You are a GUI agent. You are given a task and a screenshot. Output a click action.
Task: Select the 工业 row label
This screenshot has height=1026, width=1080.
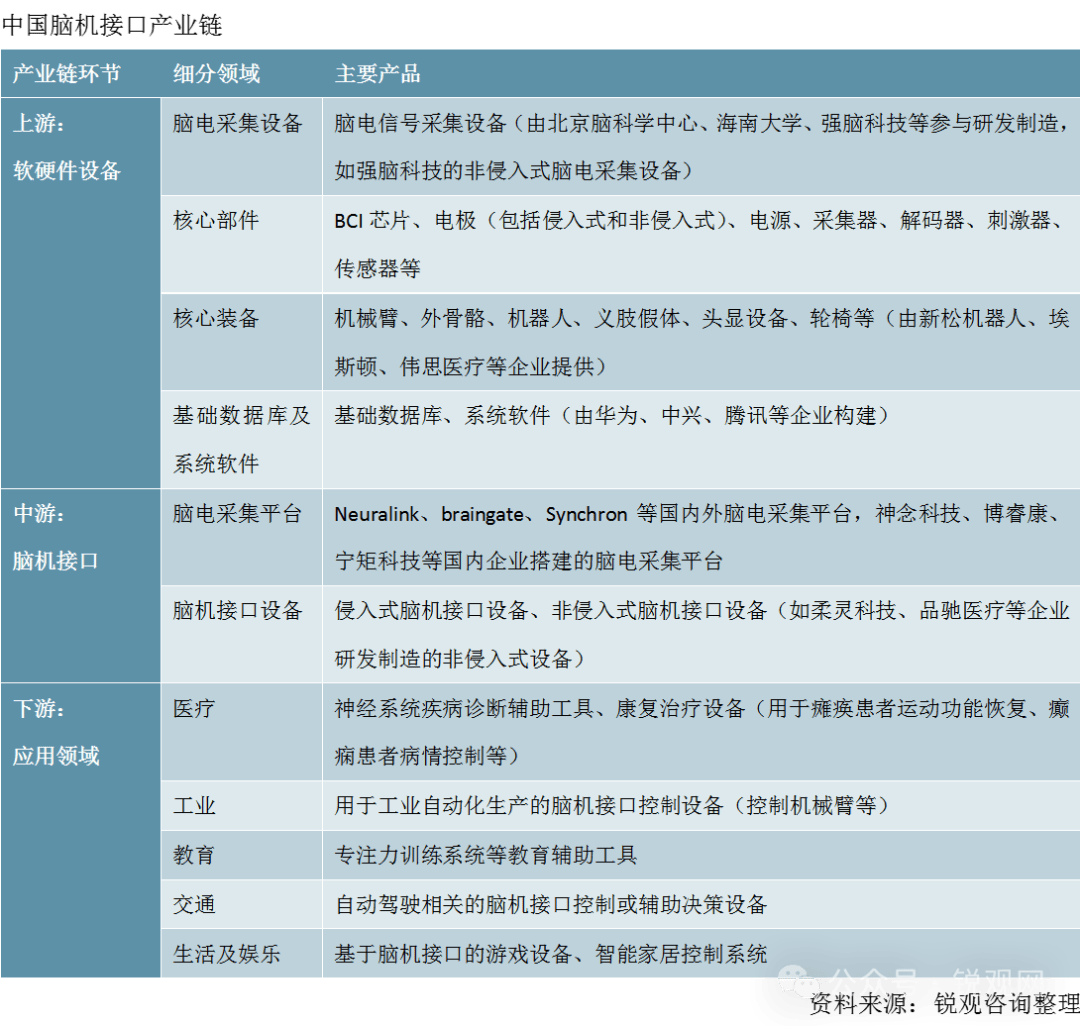194,806
